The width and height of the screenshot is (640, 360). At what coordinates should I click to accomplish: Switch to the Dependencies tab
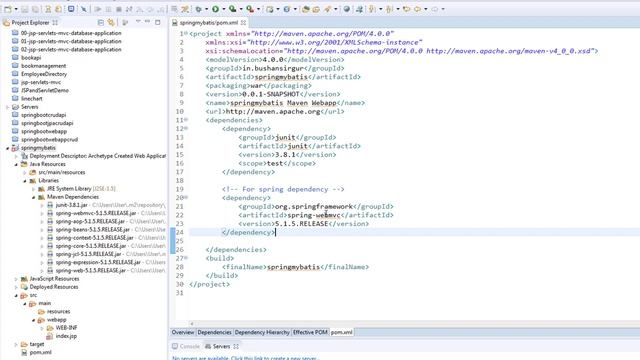(214, 332)
